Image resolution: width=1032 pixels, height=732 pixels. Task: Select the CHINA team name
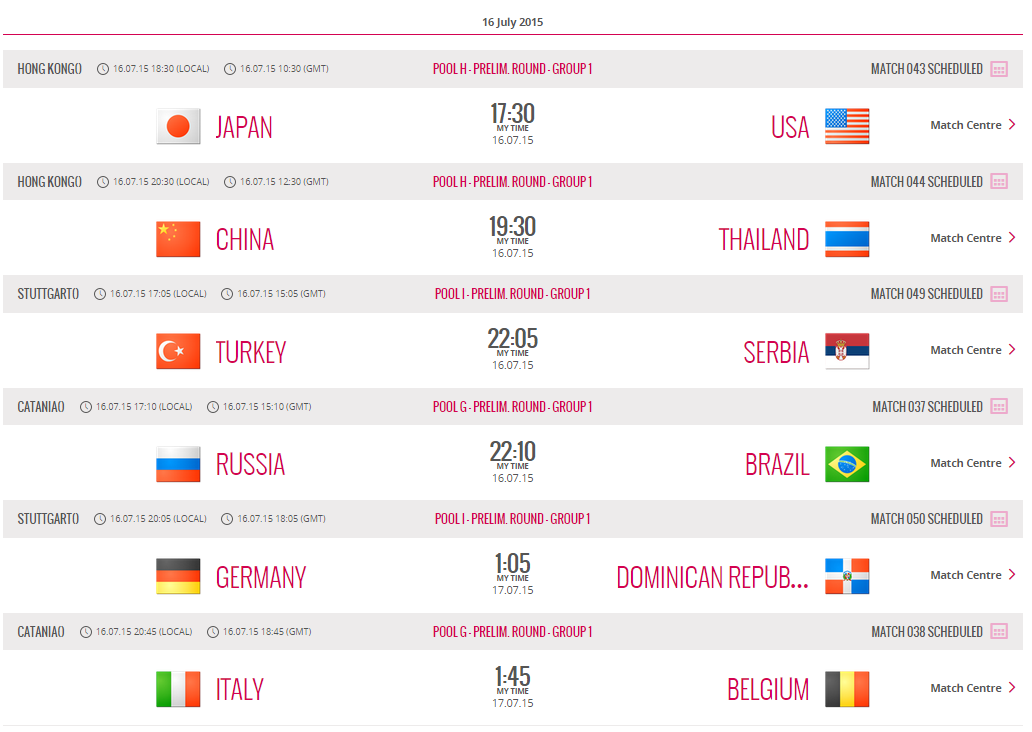[245, 240]
